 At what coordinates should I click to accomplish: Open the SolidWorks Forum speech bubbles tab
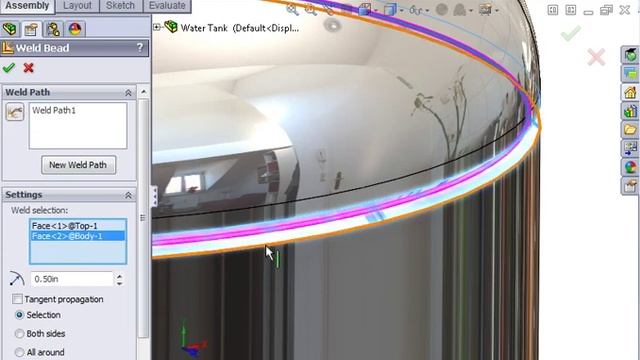coord(630,73)
